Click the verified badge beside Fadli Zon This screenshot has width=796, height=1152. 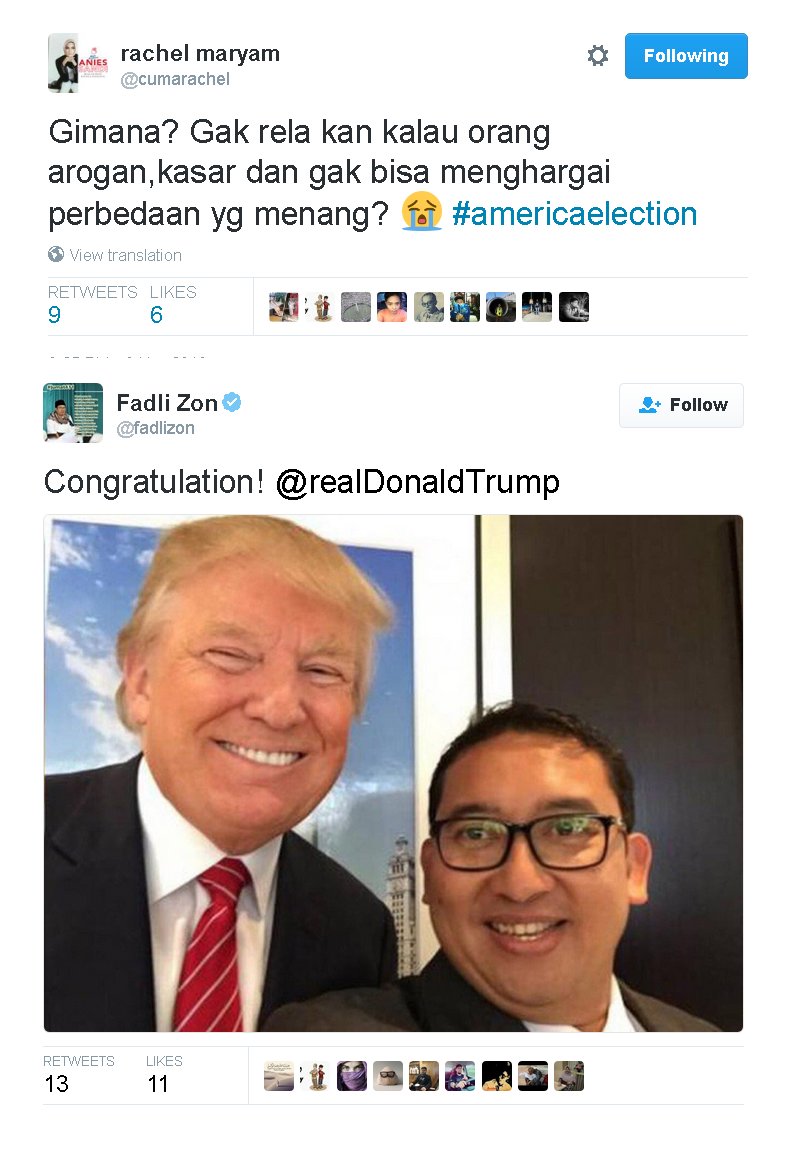[x=232, y=403]
